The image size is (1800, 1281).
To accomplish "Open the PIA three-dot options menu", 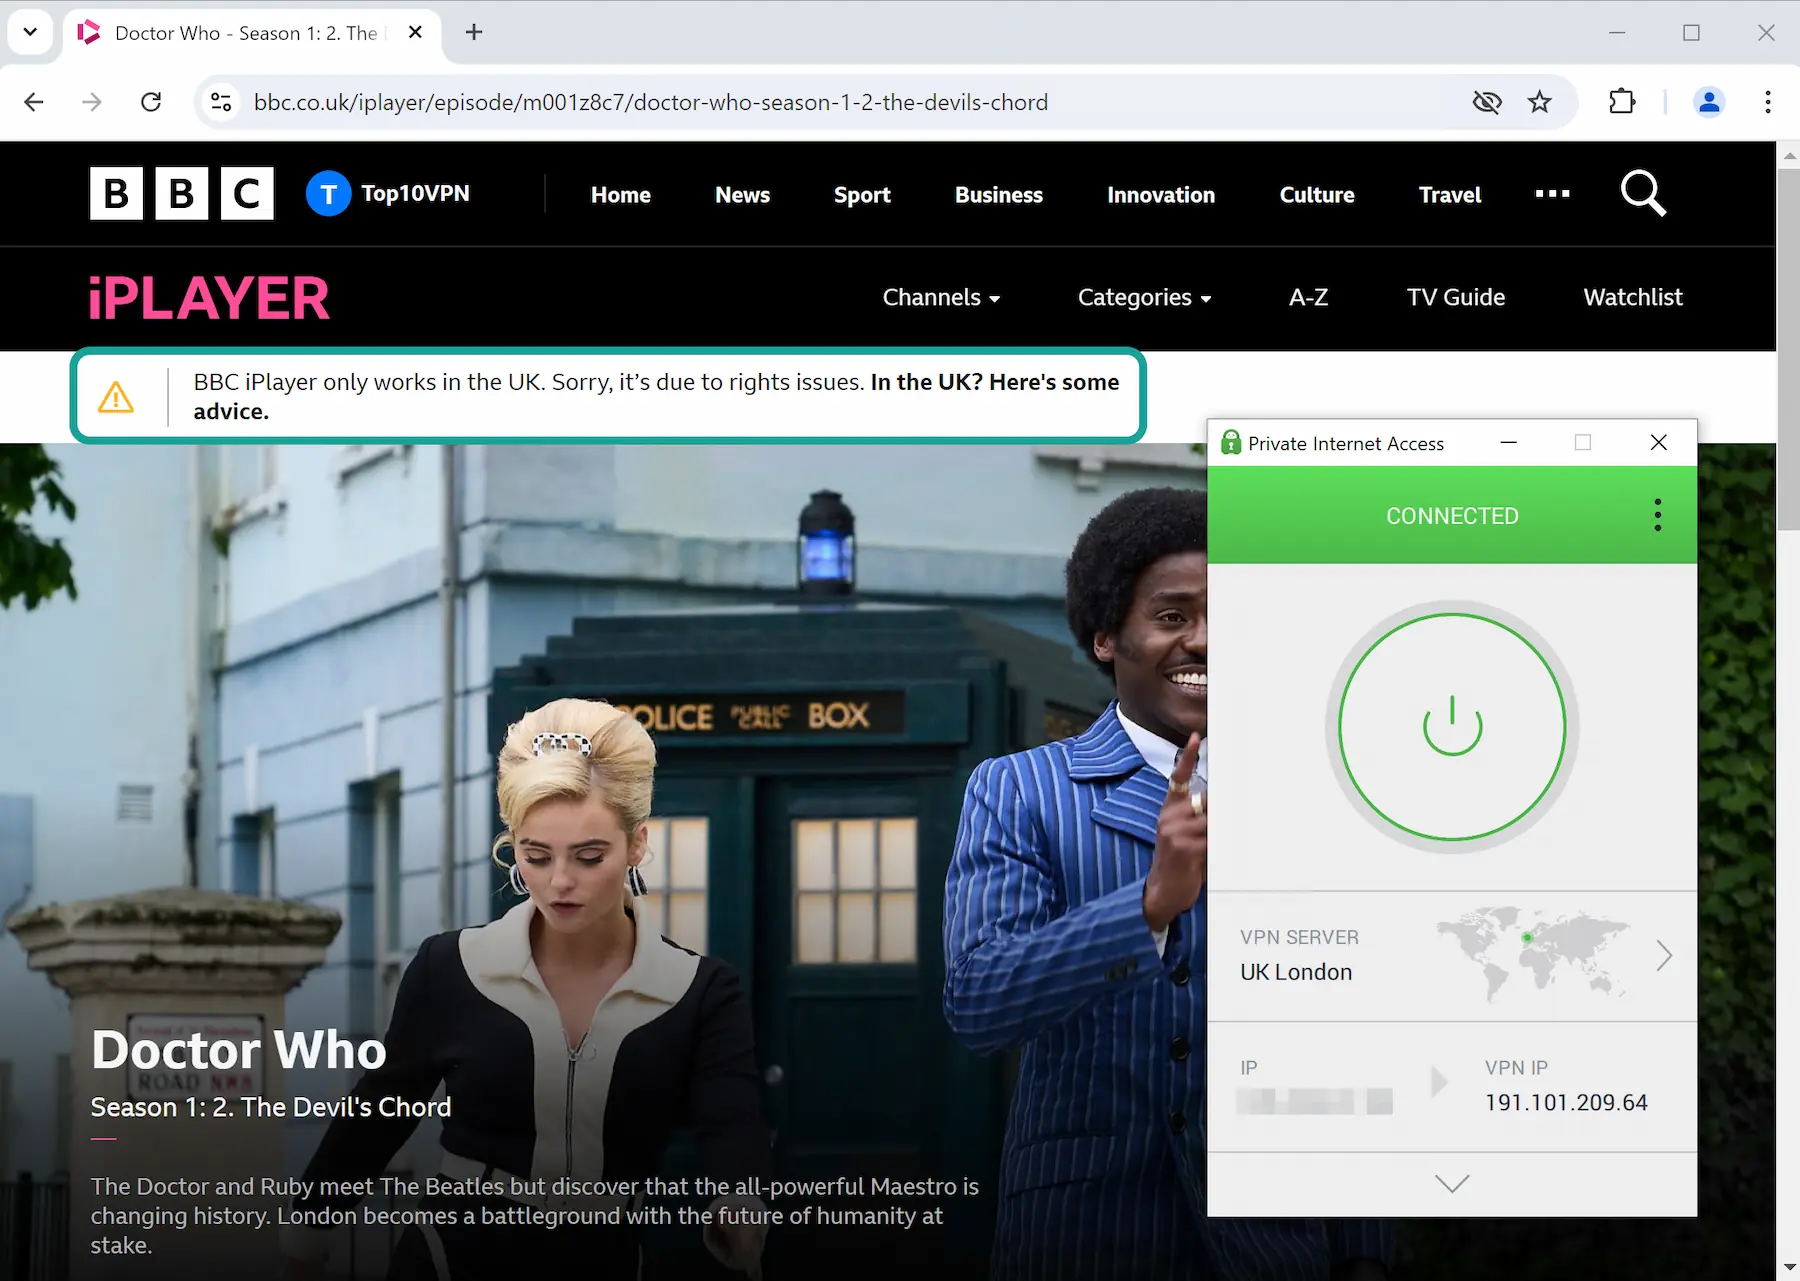I will click(1657, 515).
